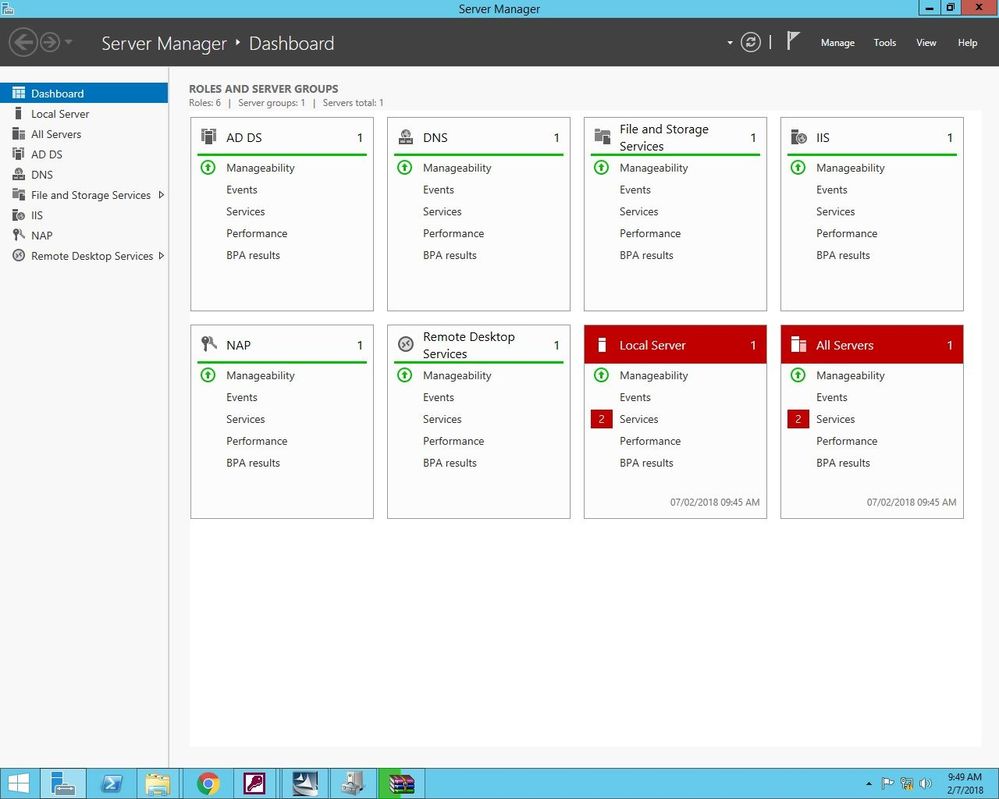
Task: Click the All Servers tile header icon
Action: tap(798, 345)
